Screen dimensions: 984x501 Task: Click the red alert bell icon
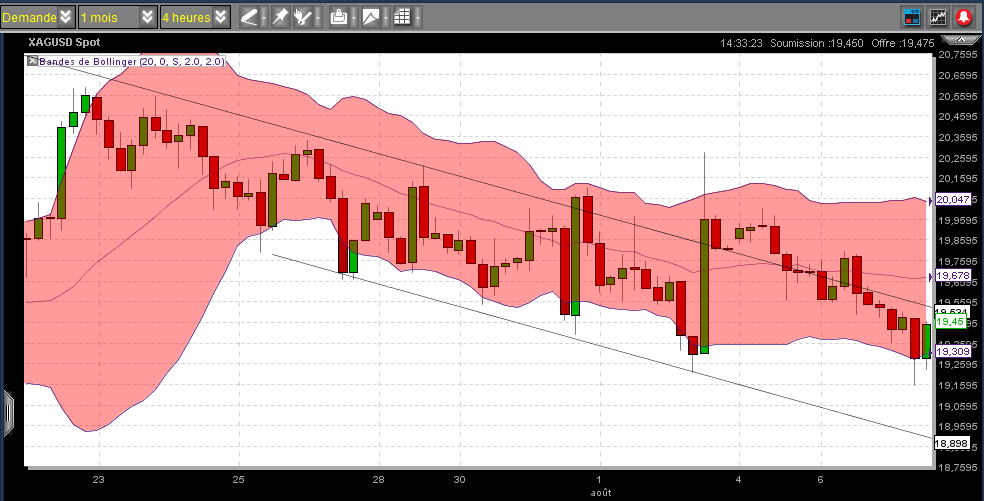pyautogui.click(x=964, y=17)
